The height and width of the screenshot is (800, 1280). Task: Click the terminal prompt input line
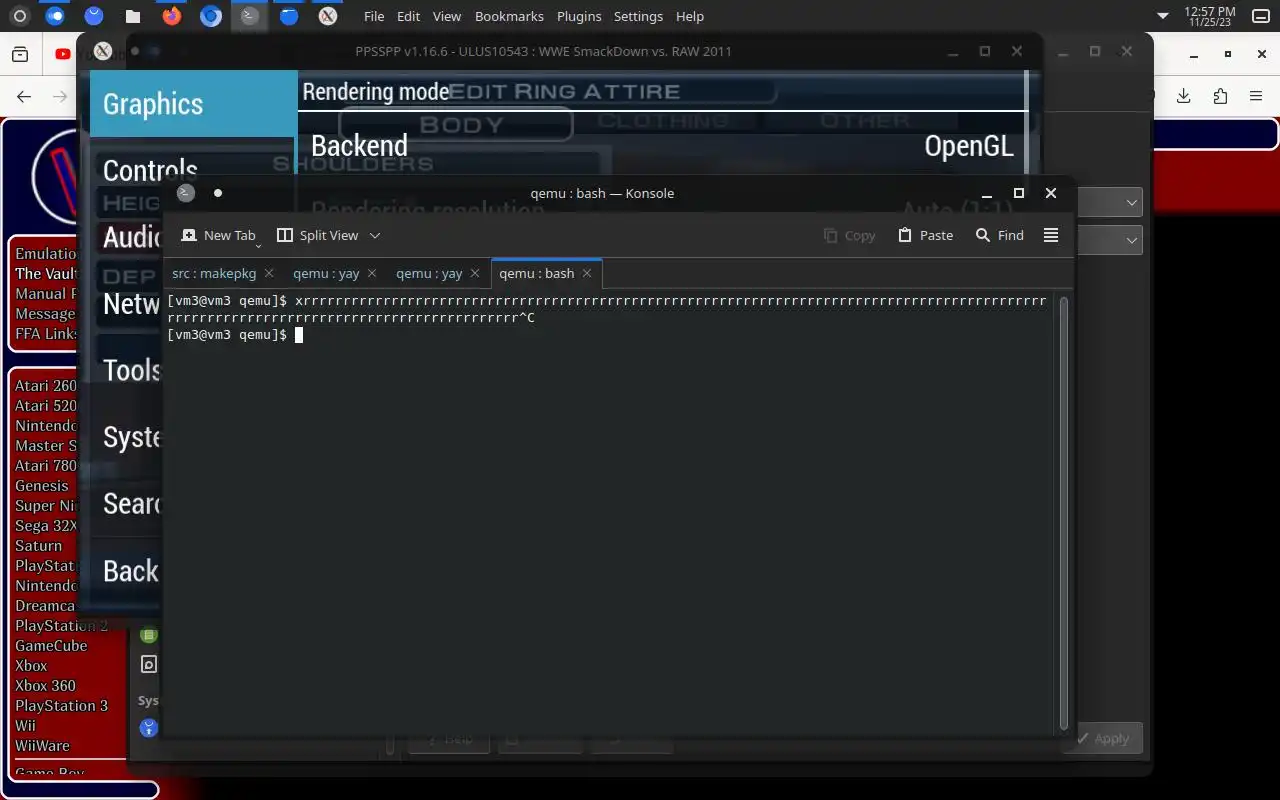606,335
